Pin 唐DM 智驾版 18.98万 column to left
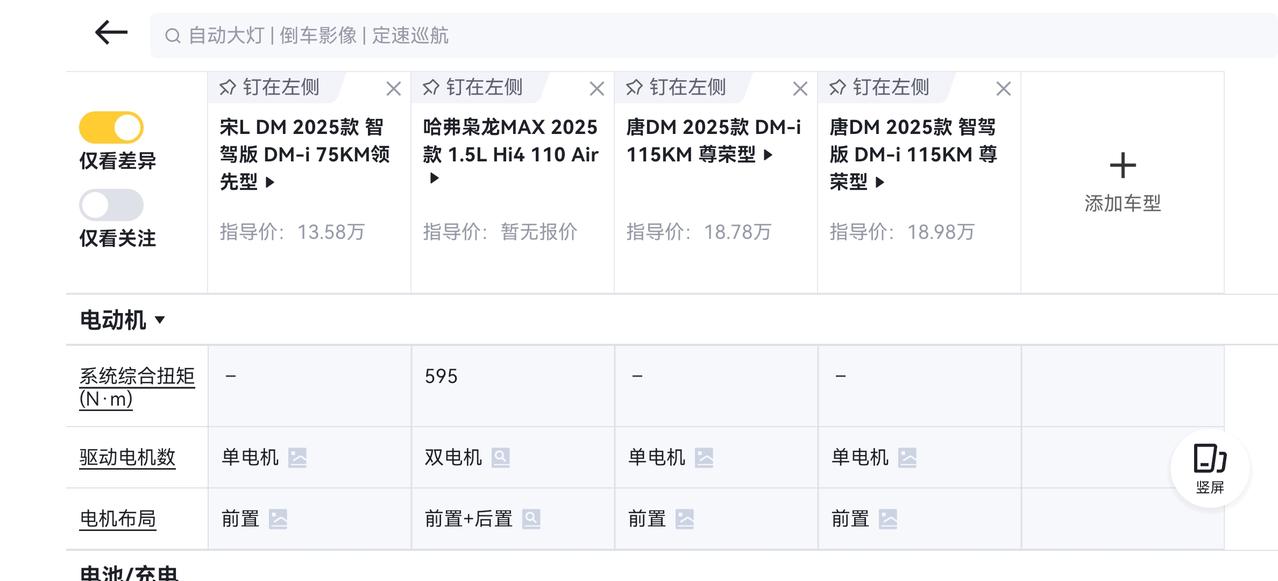Image resolution: width=1278 pixels, height=581 pixels. point(878,87)
